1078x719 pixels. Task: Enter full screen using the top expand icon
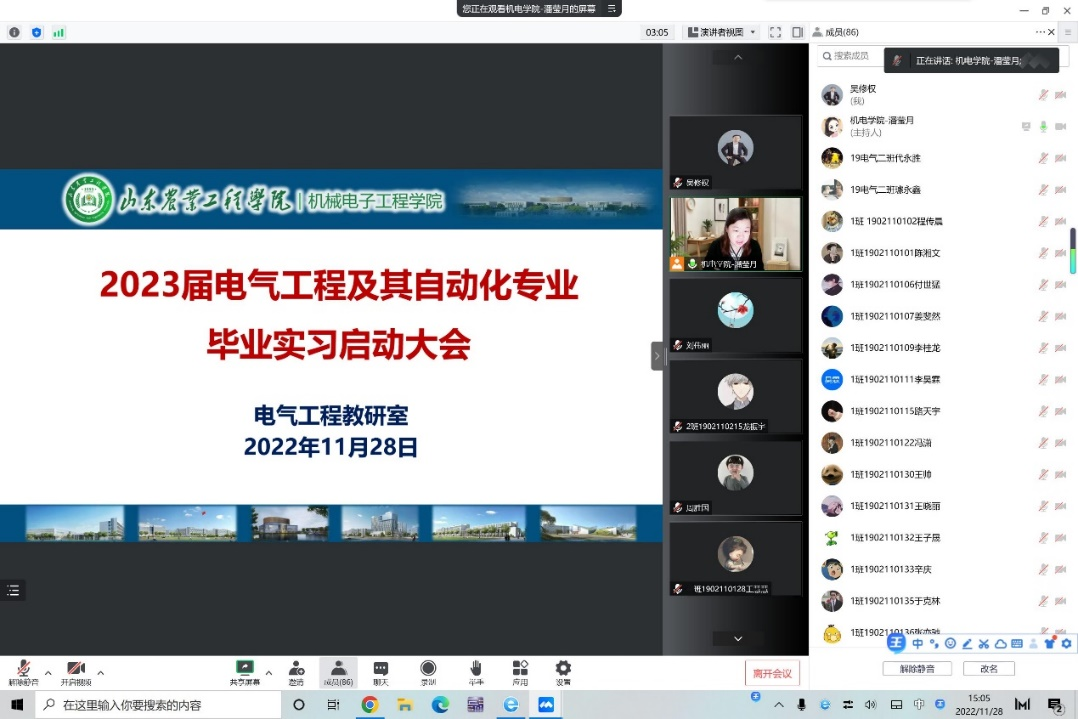coord(775,32)
